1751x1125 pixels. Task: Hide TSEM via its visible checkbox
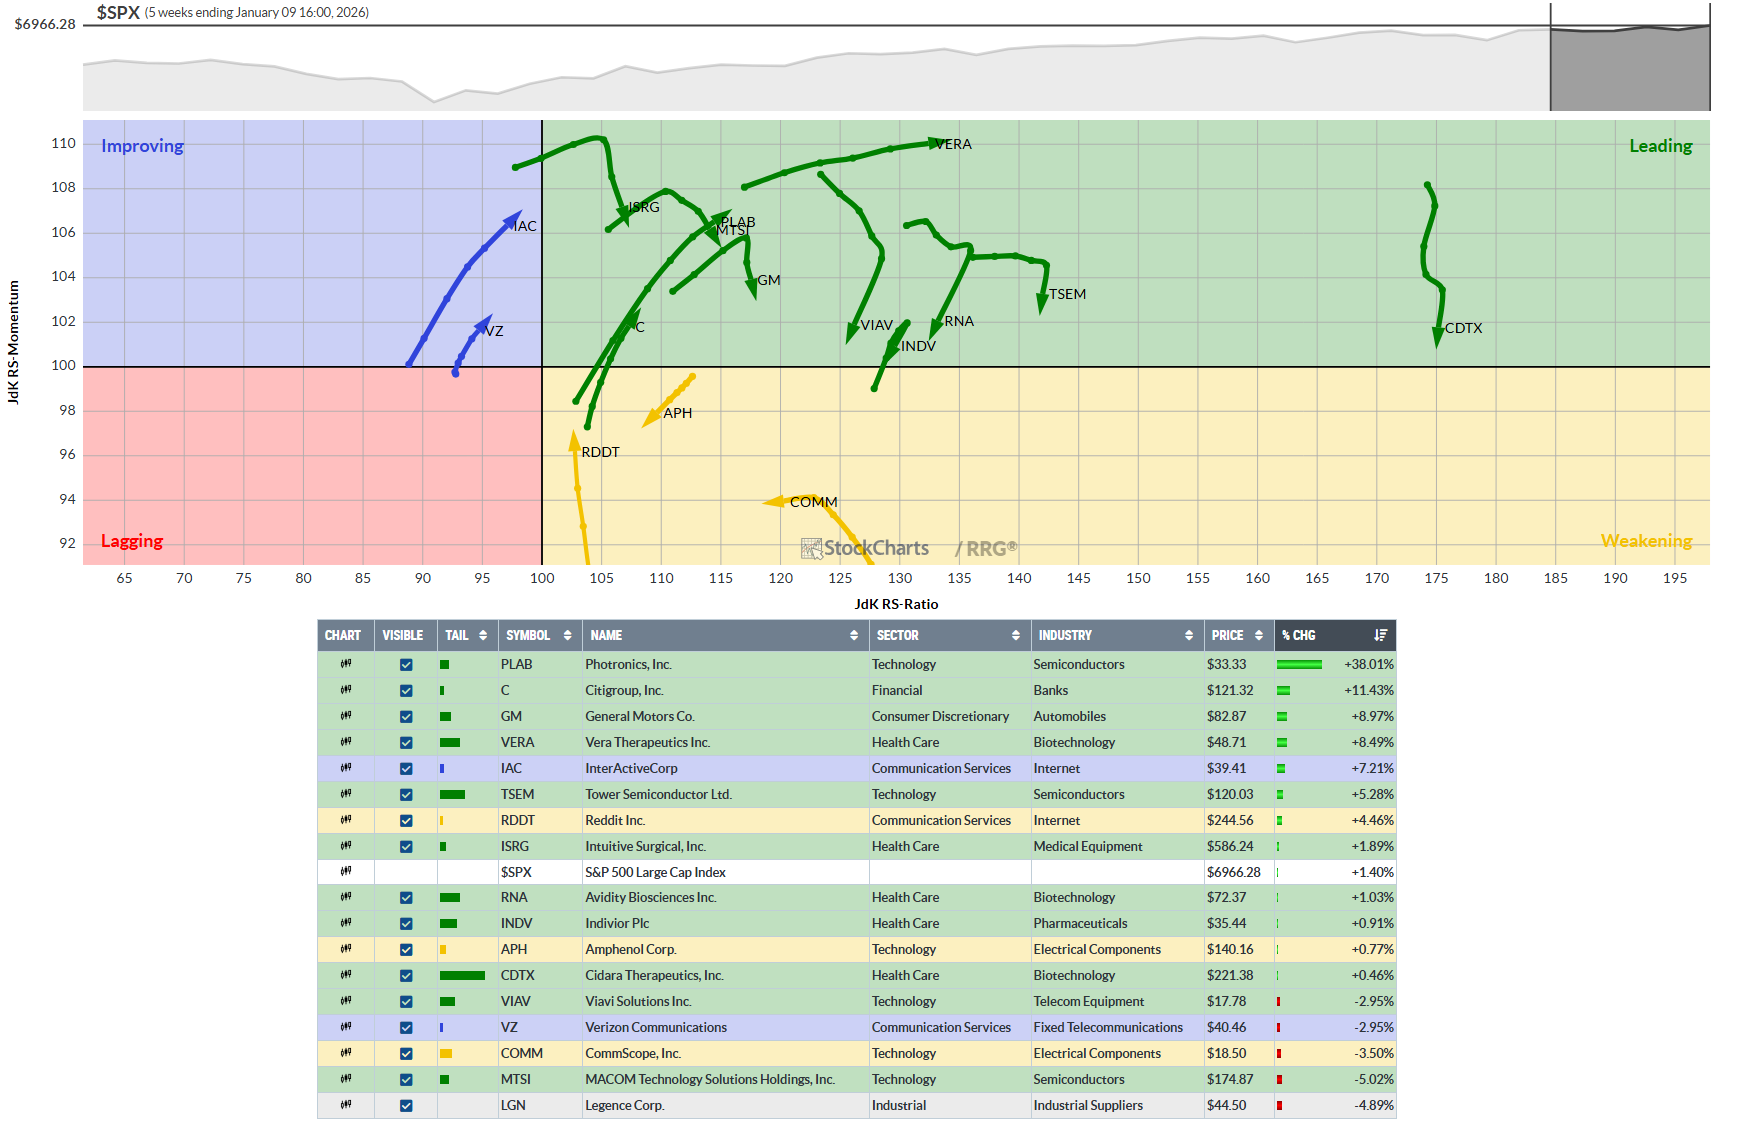click(x=406, y=794)
